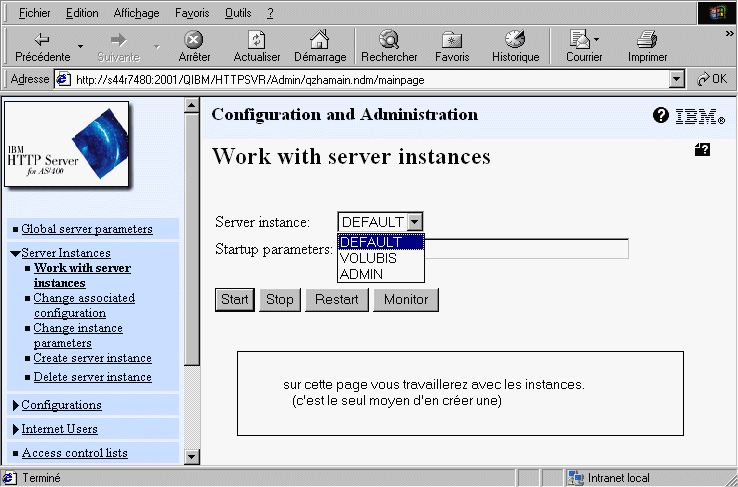Open the Affichage menu
Screen dimensions: 738x487
point(136,13)
